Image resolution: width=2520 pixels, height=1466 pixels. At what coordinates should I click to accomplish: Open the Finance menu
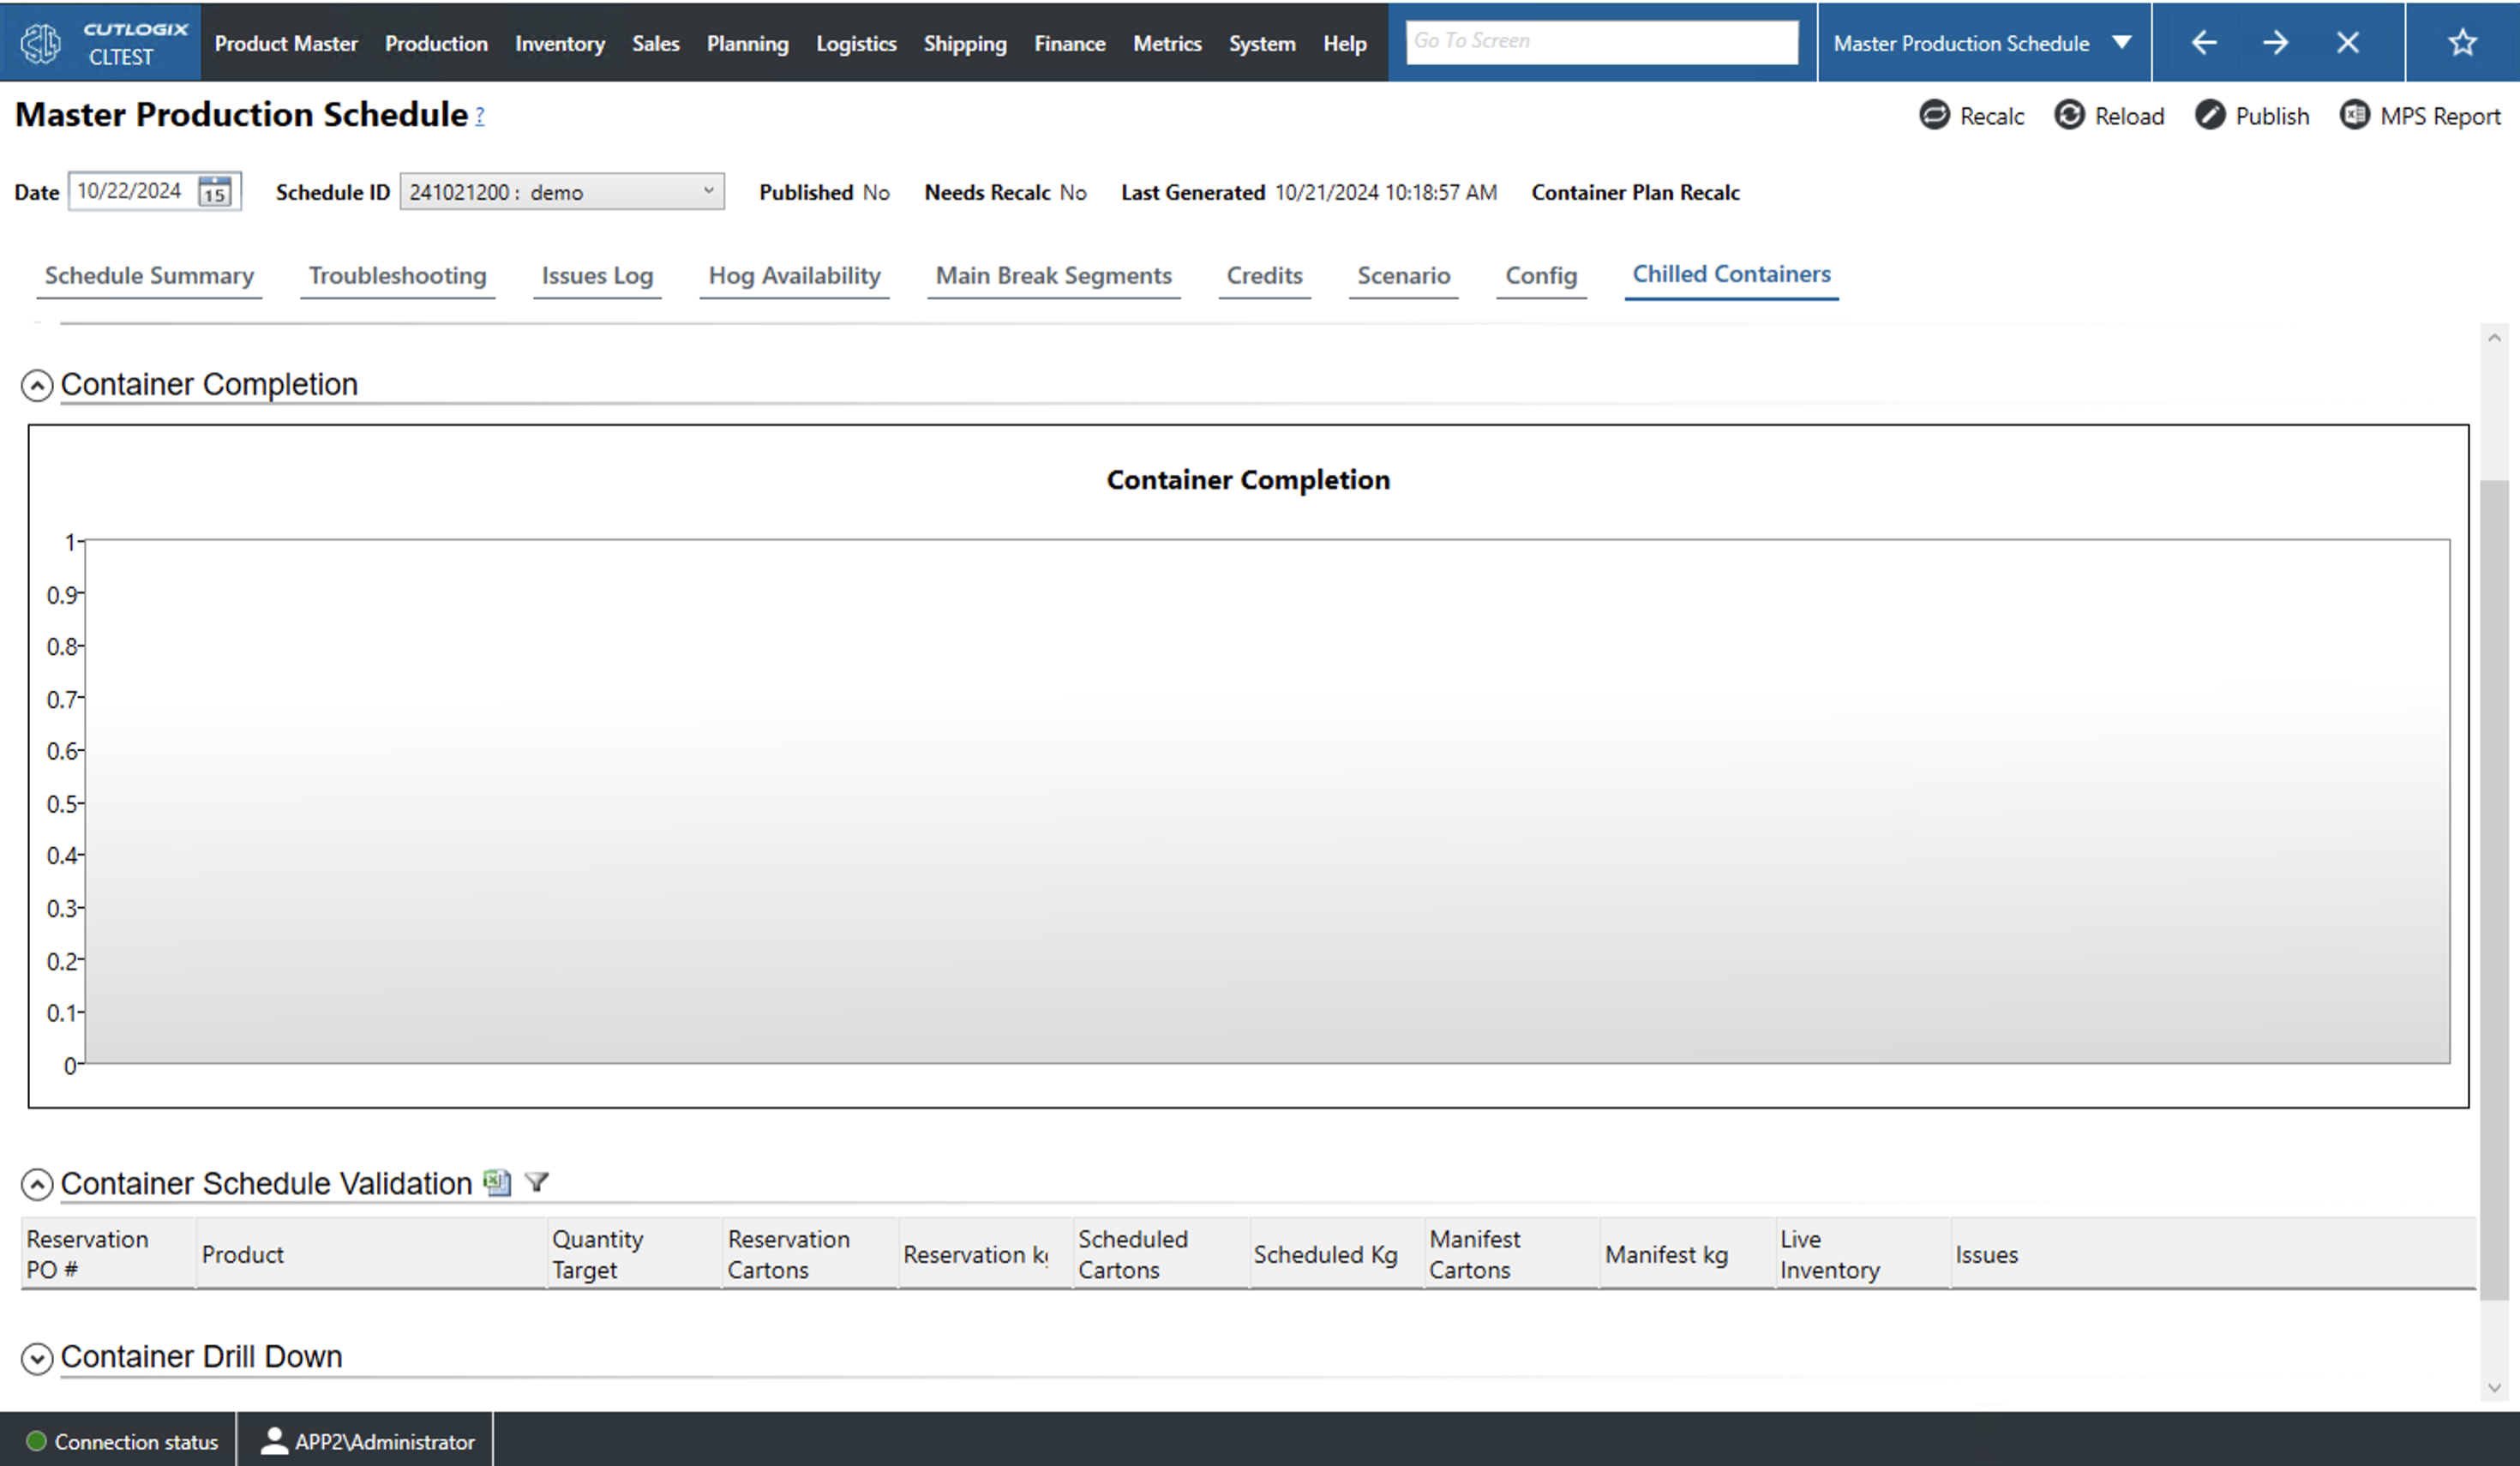1069,43
